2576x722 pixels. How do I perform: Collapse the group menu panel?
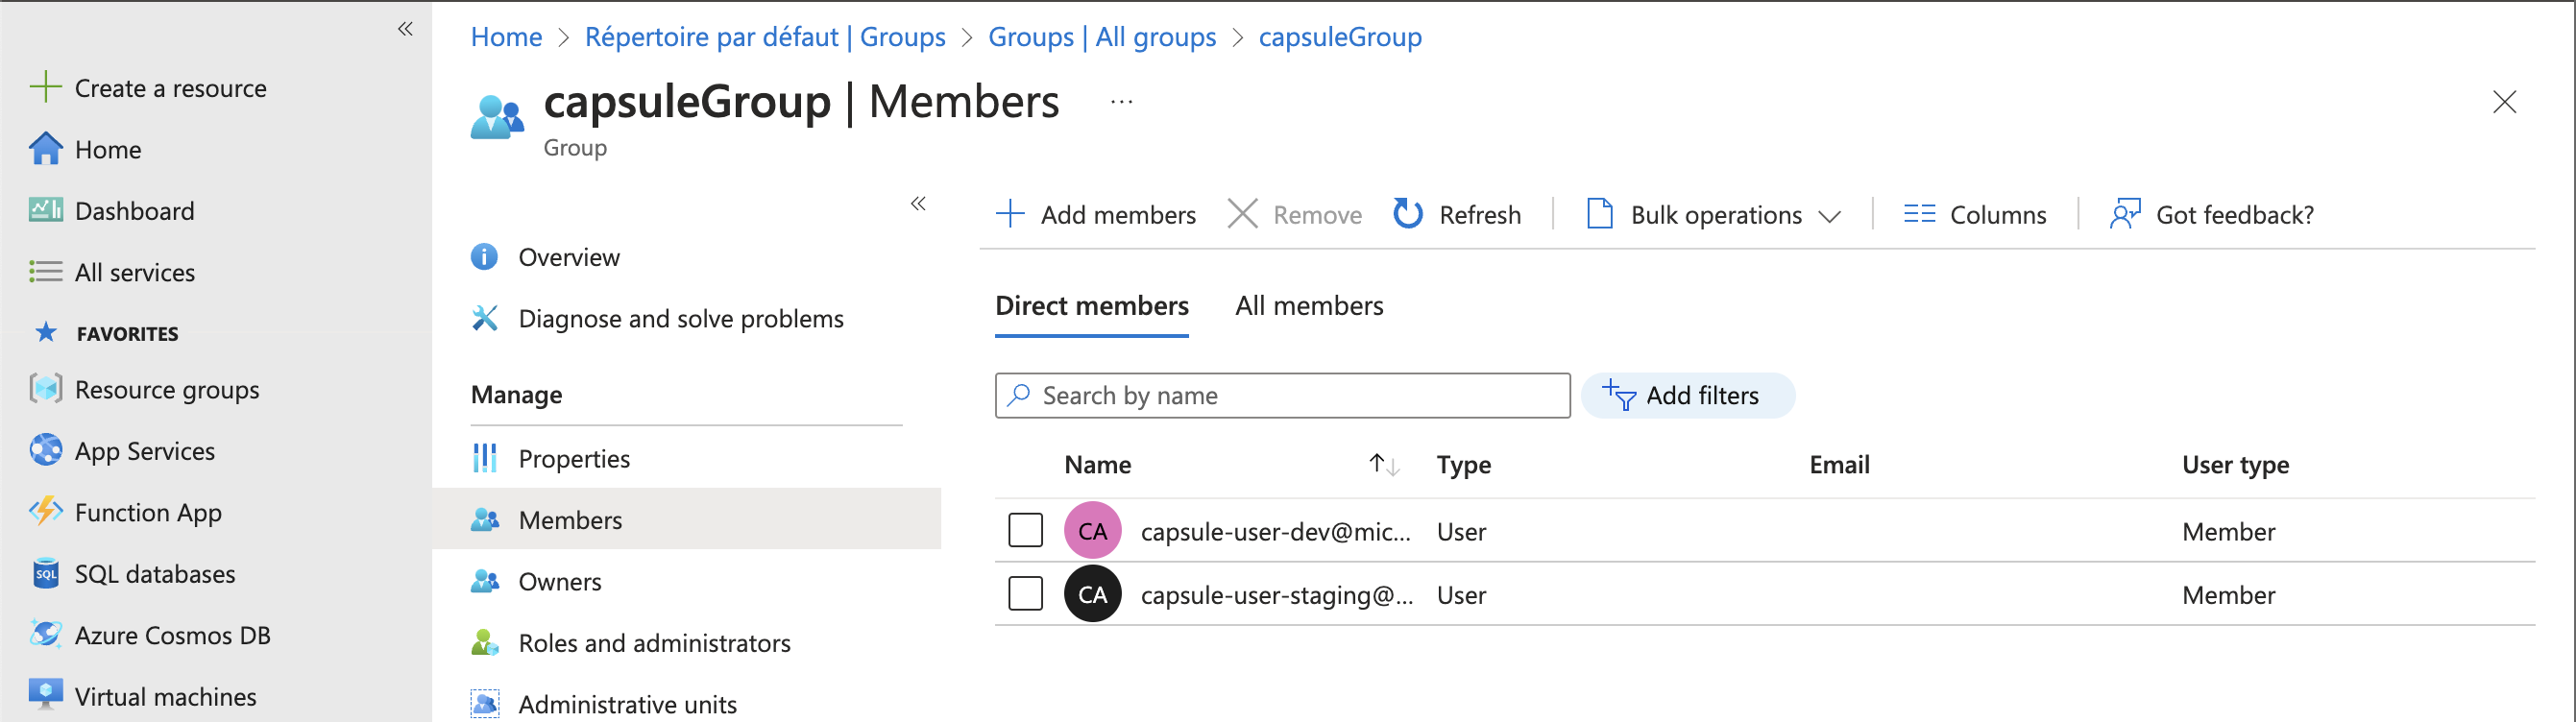[918, 204]
